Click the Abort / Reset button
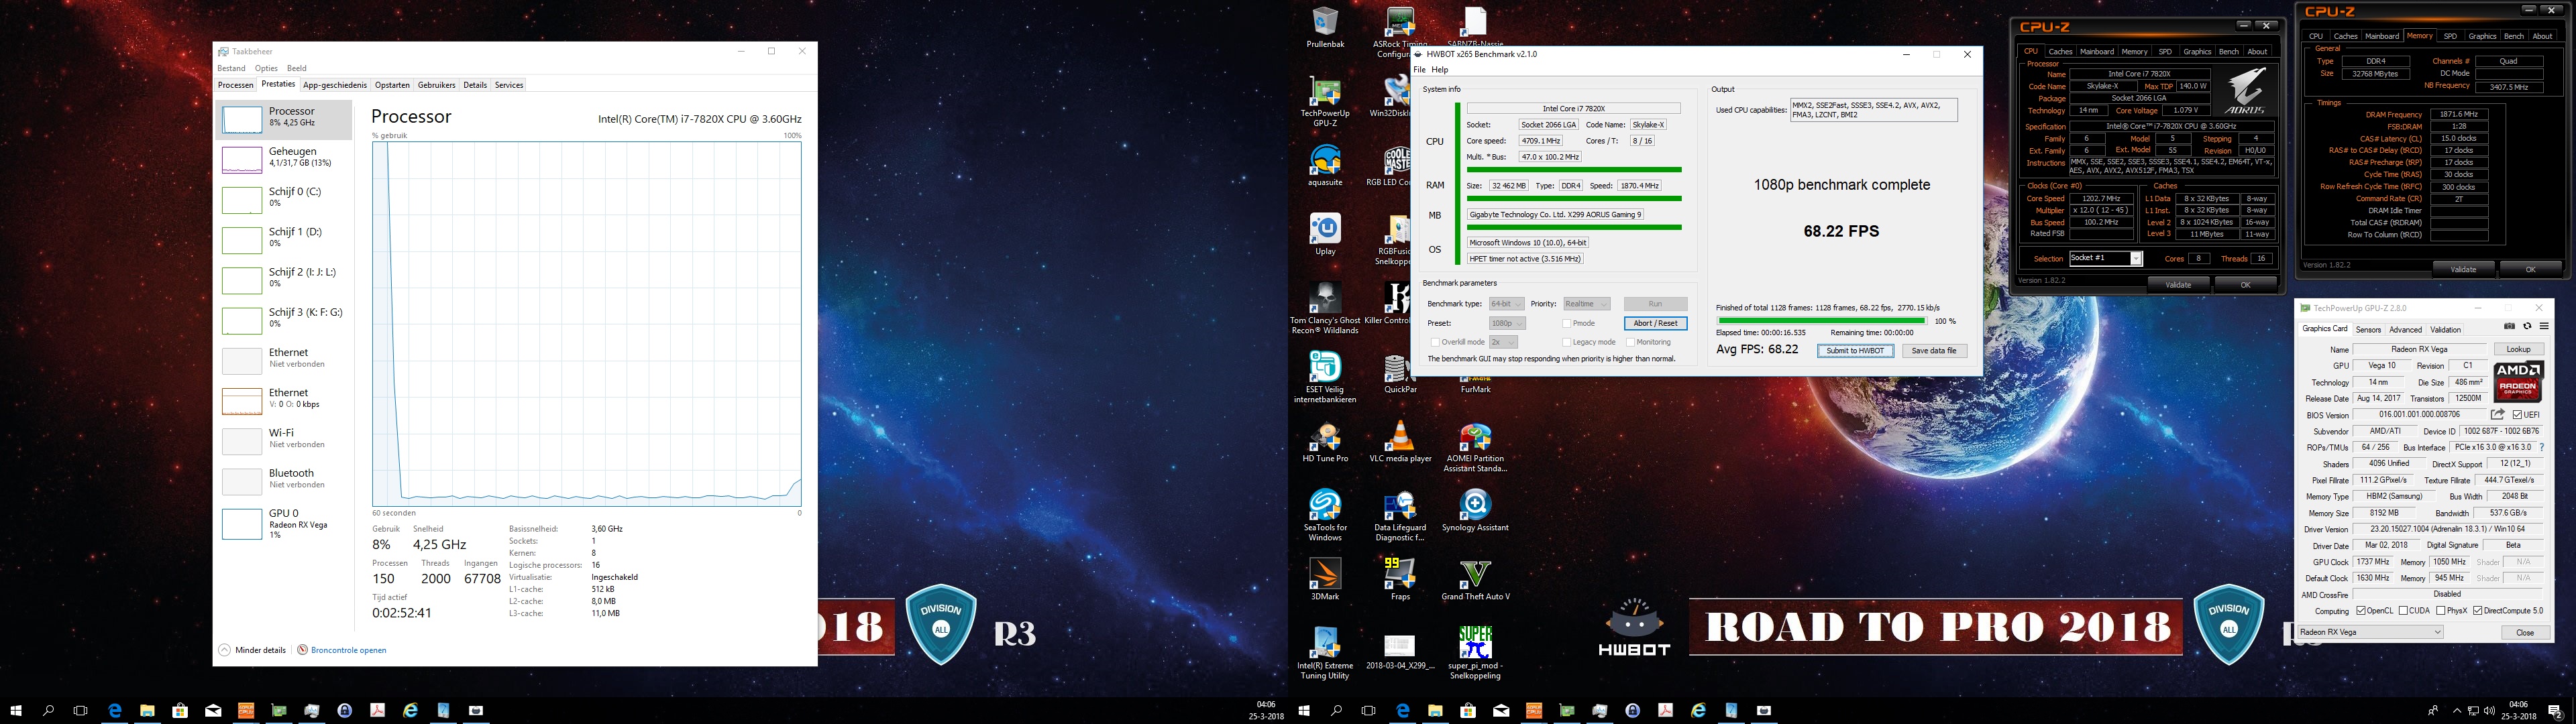 [1655, 323]
